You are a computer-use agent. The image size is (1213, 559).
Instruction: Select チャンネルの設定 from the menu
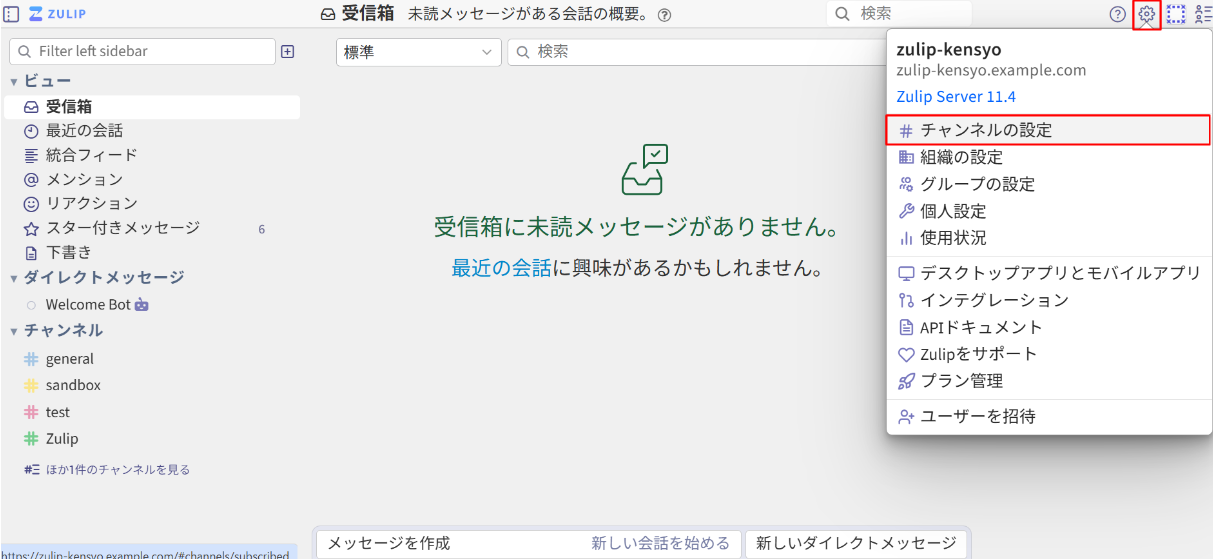click(x=985, y=130)
